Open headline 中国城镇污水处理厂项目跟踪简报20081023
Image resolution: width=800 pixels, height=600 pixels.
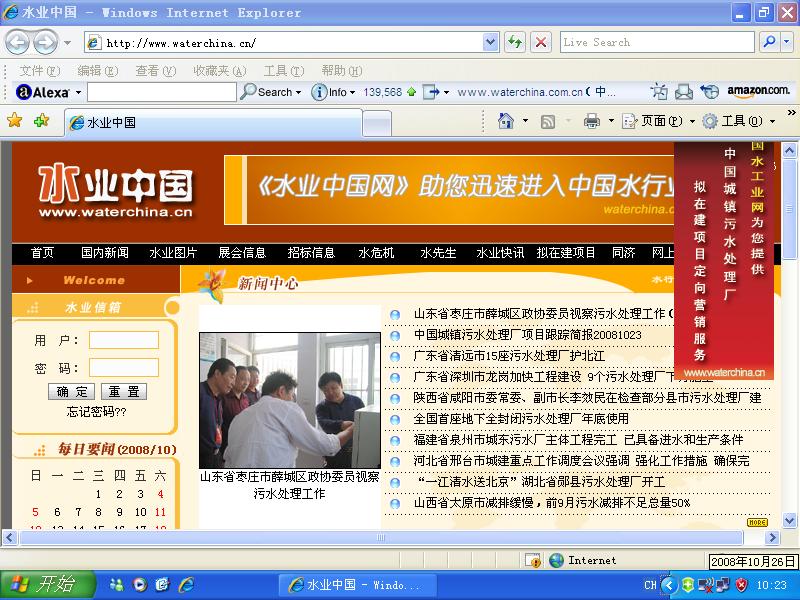click(x=528, y=335)
